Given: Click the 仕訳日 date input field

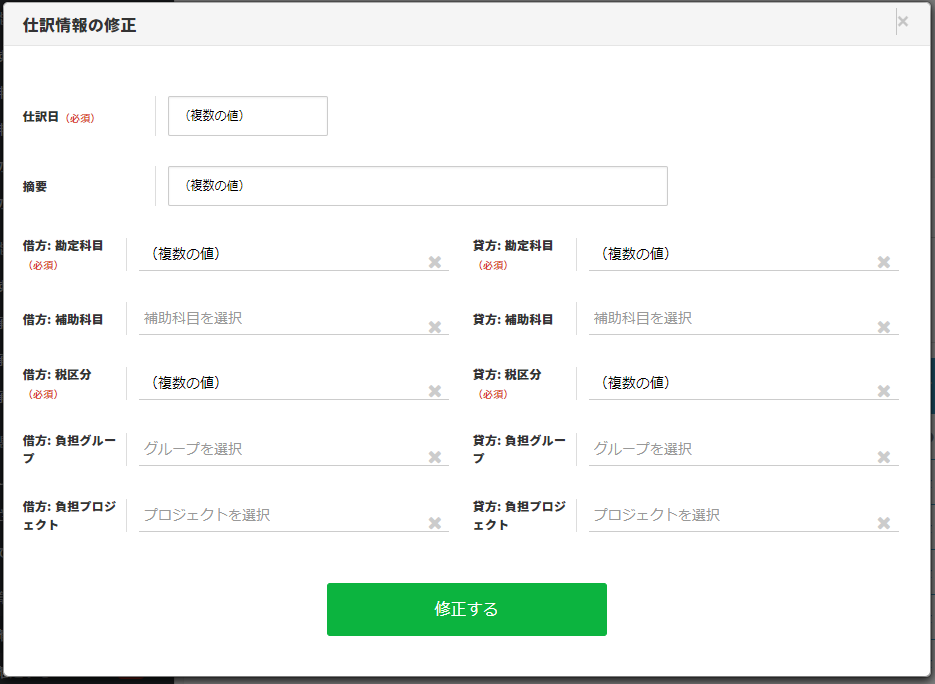Looking at the screenshot, I should click(247, 116).
